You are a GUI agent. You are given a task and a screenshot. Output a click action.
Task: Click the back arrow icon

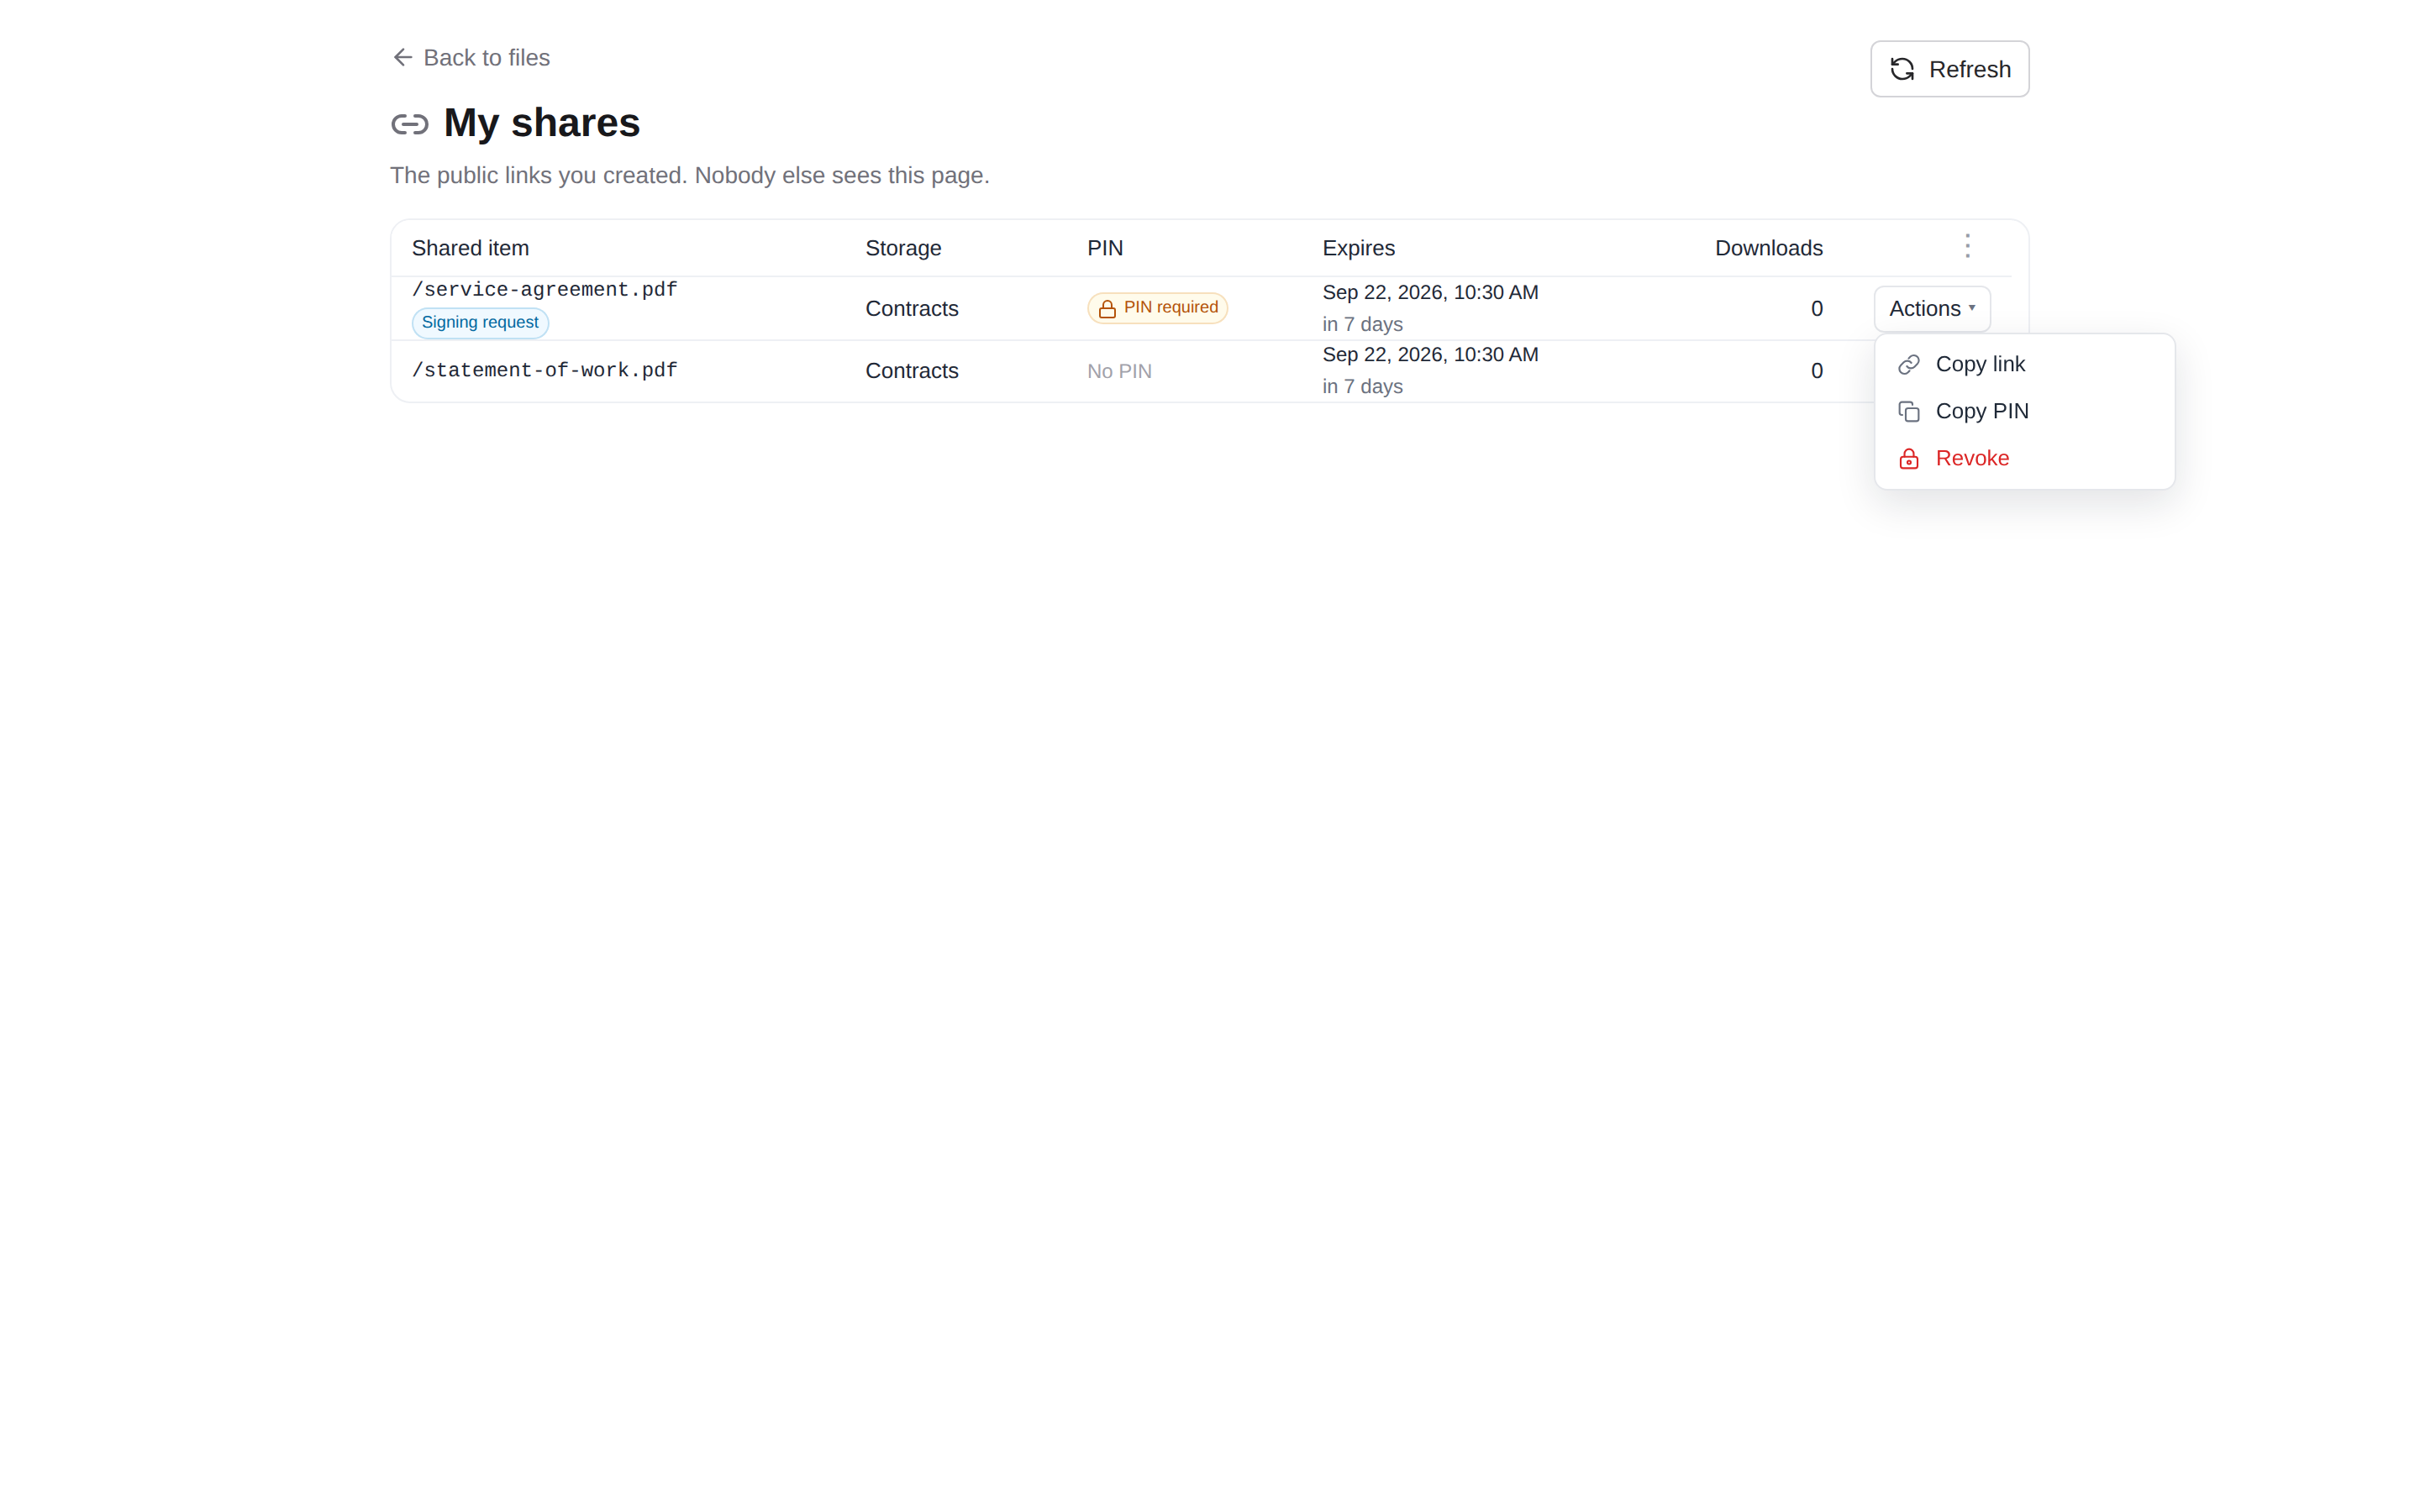[402, 57]
